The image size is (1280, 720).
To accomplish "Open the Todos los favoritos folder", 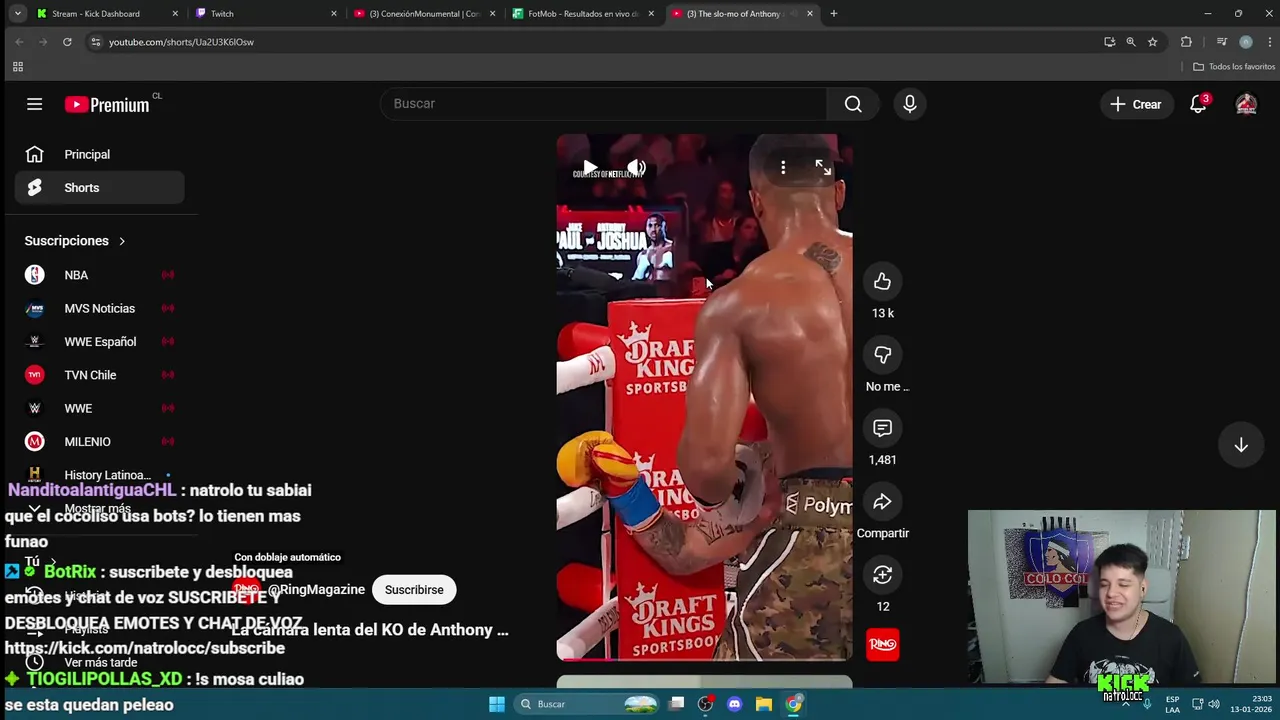I will (x=1234, y=67).
